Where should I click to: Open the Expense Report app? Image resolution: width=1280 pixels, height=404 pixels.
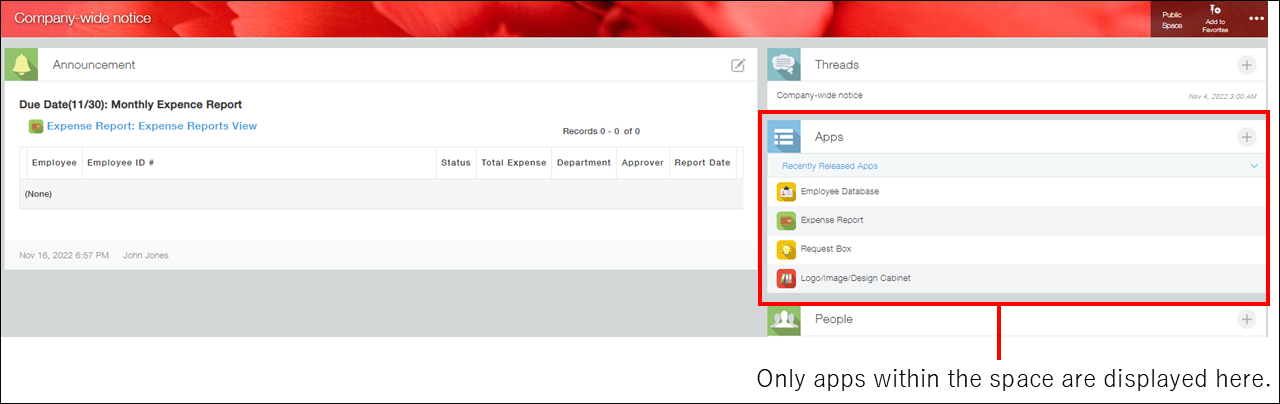(x=831, y=220)
